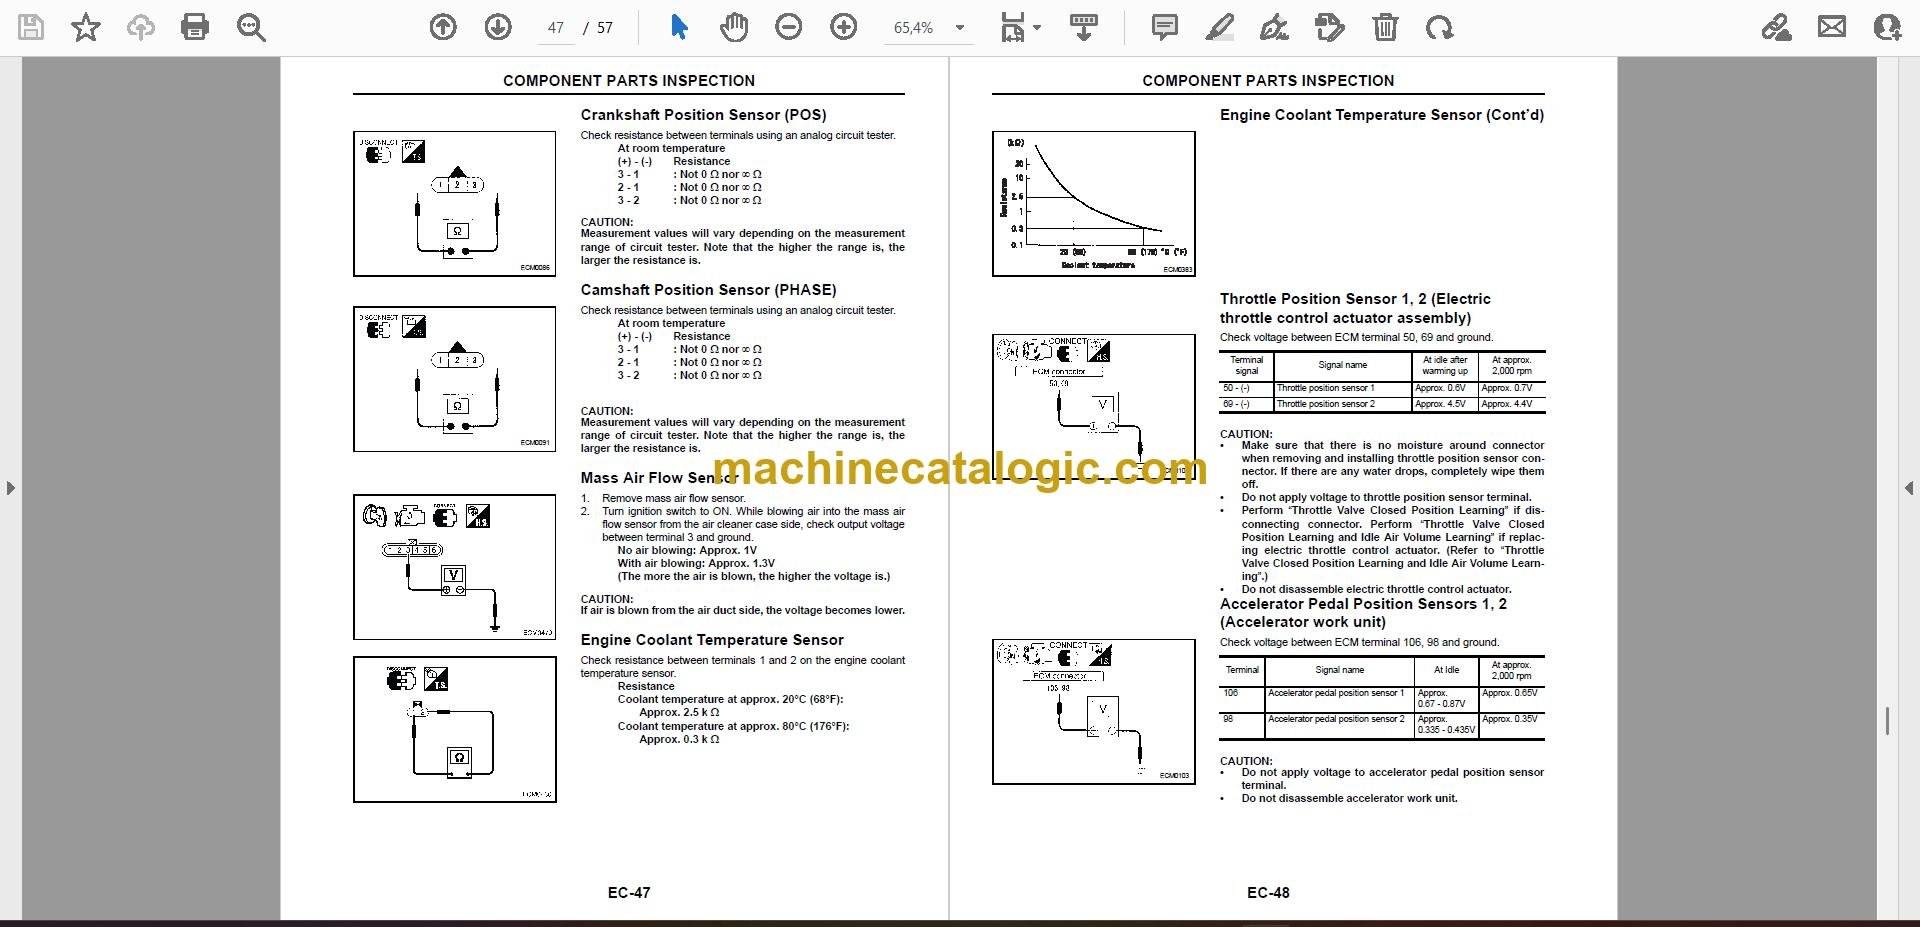Click text Approx. 2.5 kΩ
The image size is (1920, 927).
coord(679,713)
